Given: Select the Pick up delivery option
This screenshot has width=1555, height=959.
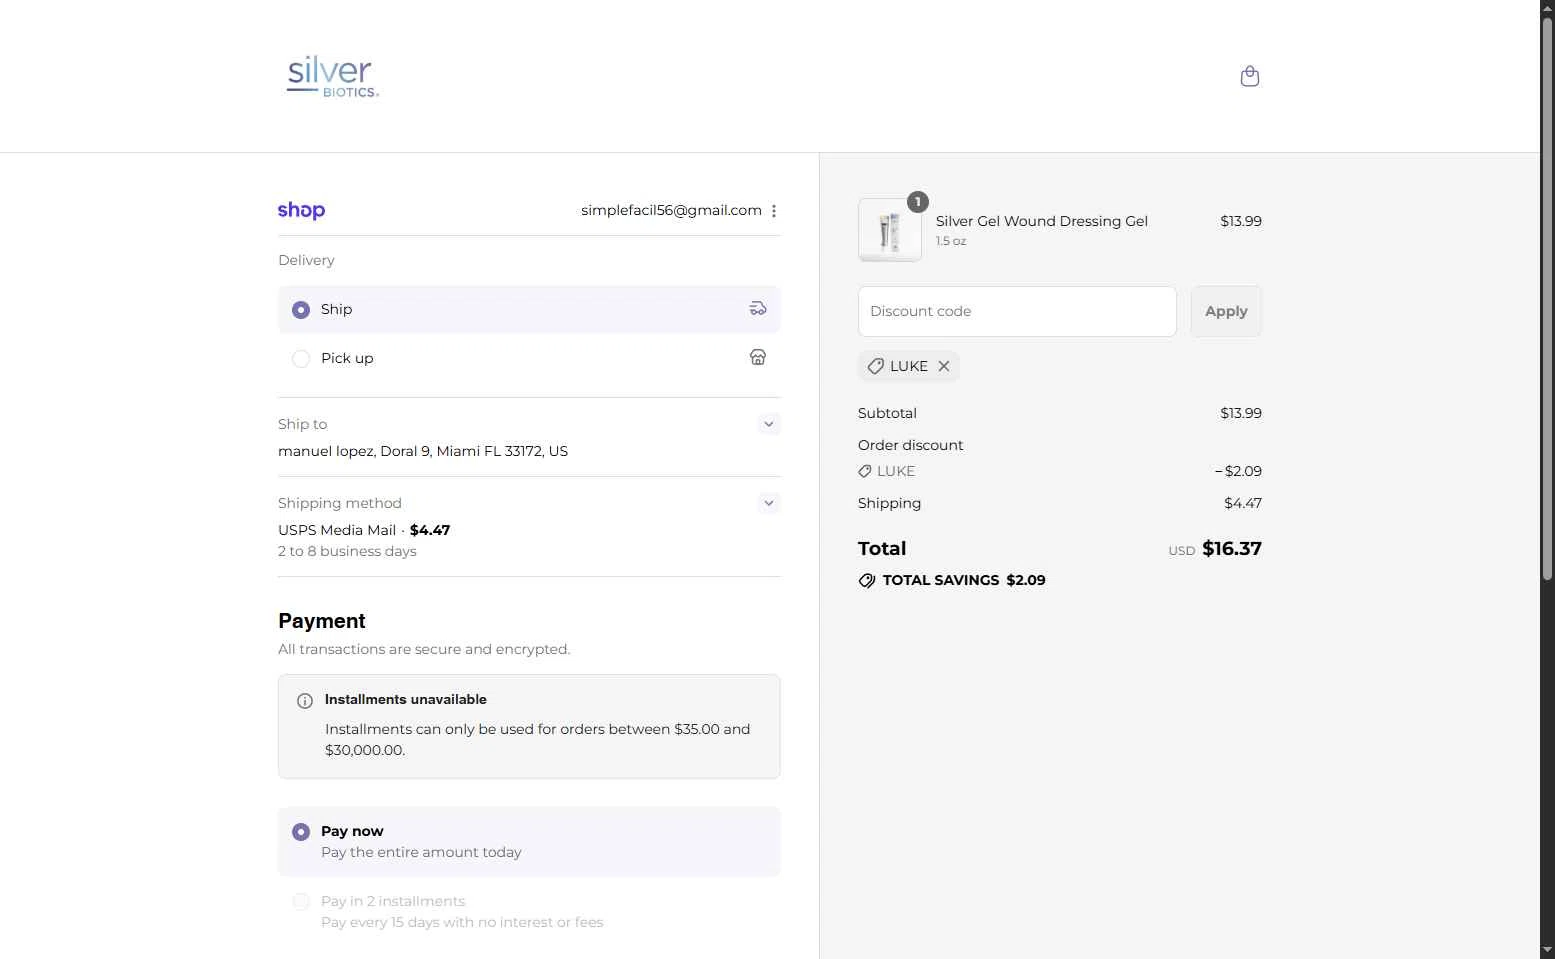Looking at the screenshot, I should point(529,358).
